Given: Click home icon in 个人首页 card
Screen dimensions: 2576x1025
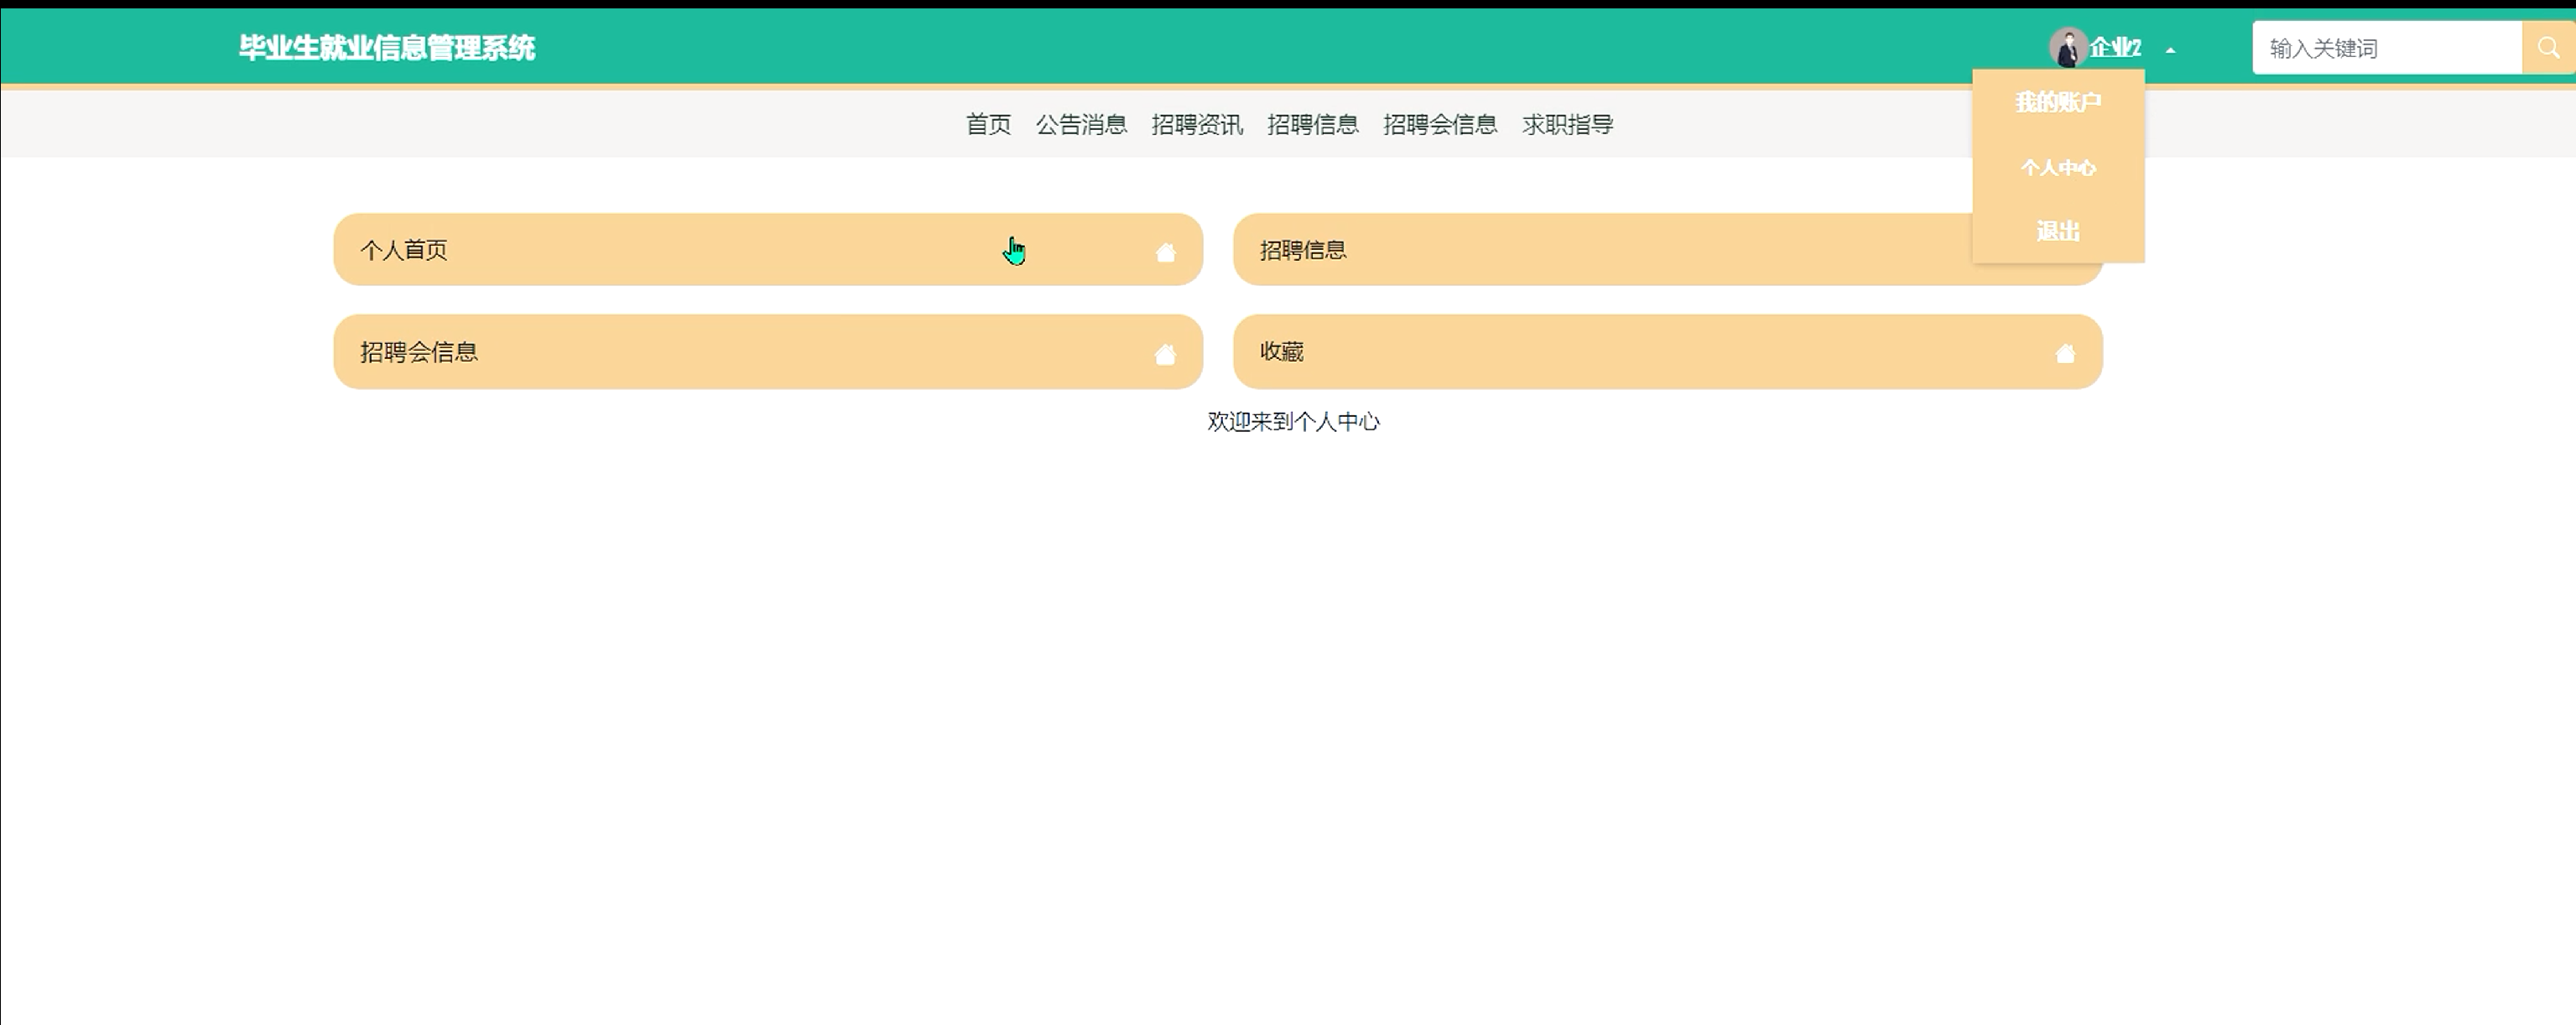Looking at the screenshot, I should click(x=1165, y=252).
